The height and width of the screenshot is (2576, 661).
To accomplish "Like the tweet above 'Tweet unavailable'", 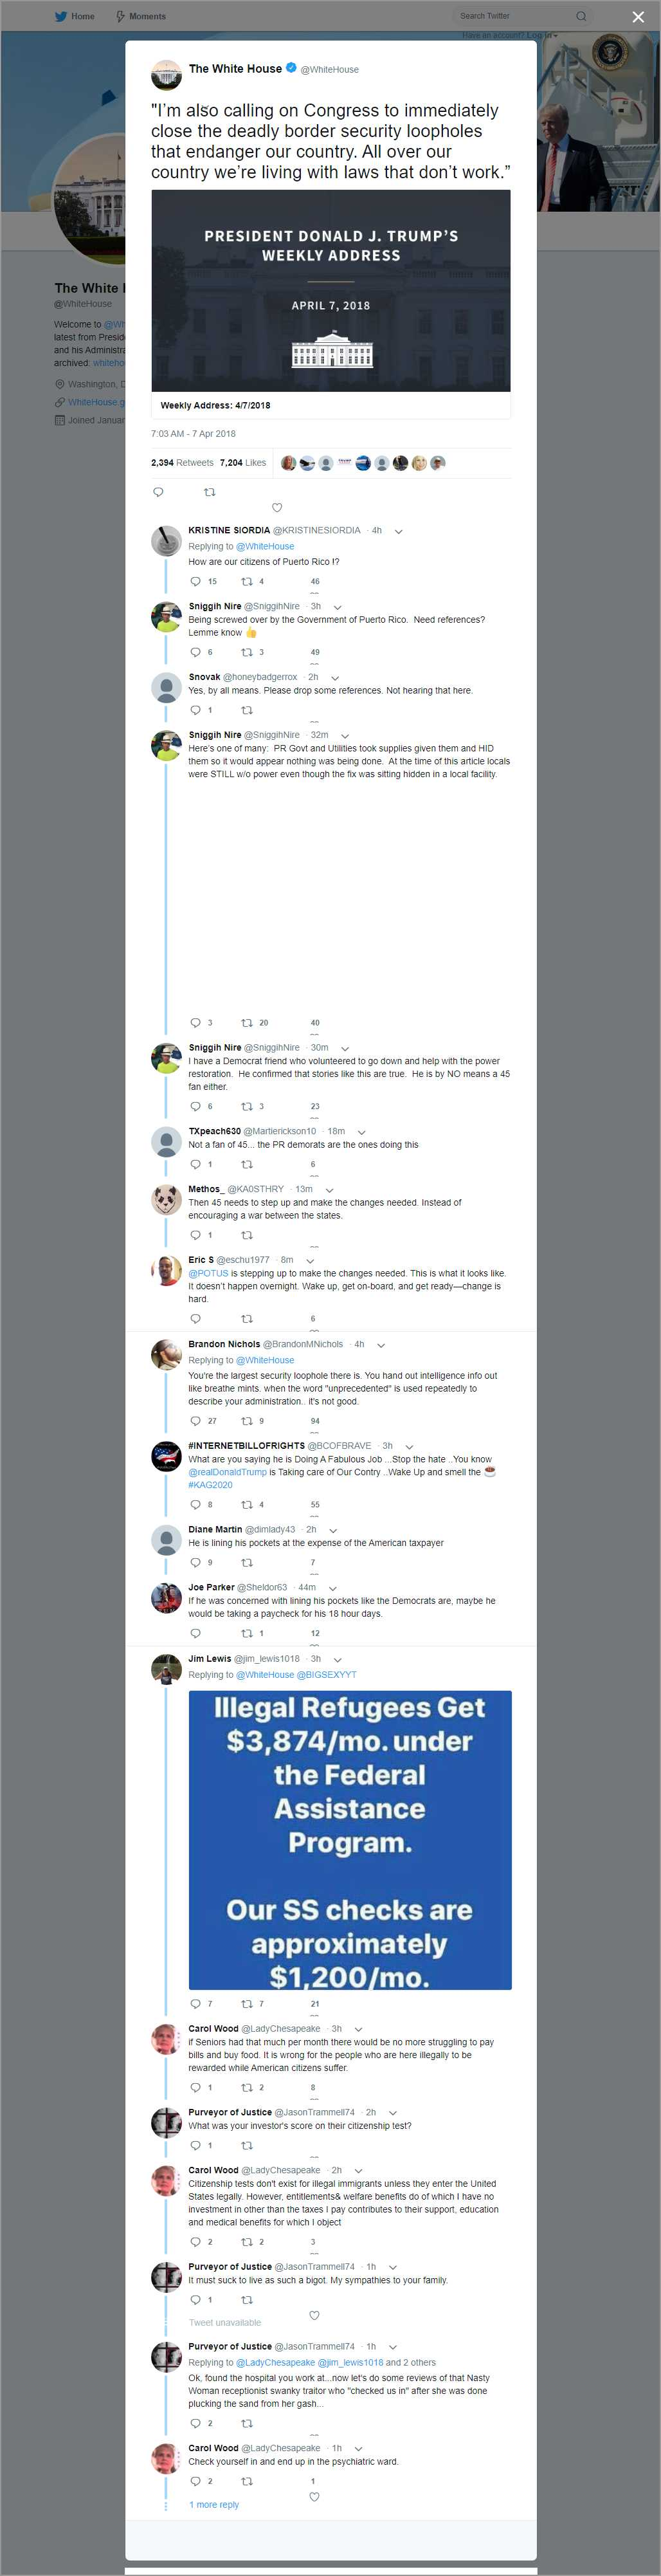I will click(x=314, y=2315).
